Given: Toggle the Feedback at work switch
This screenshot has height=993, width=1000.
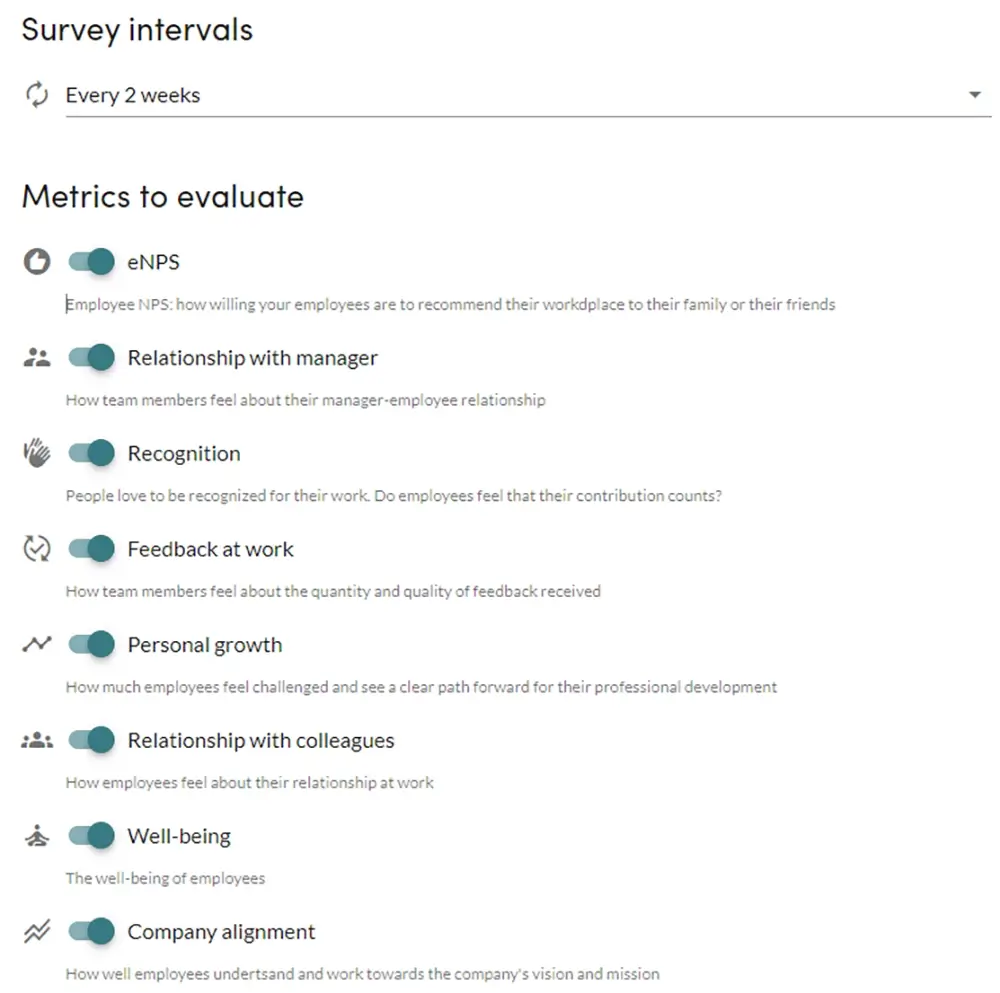Looking at the screenshot, I should click(x=92, y=548).
